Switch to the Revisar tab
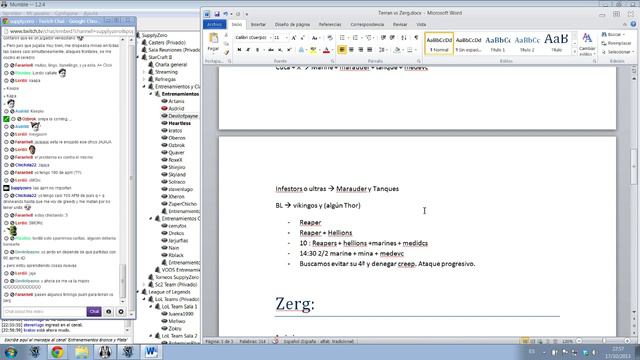640x360 pixels. 400,24
